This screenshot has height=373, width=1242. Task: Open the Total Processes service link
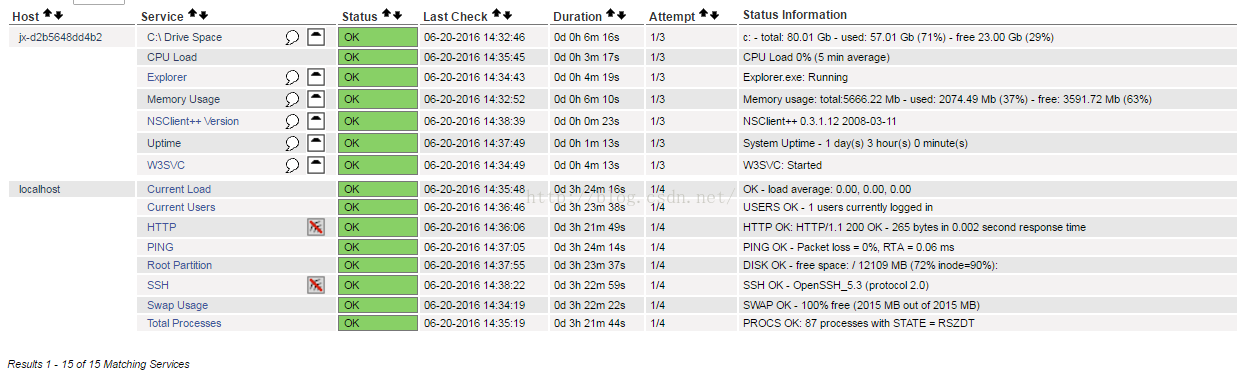184,323
